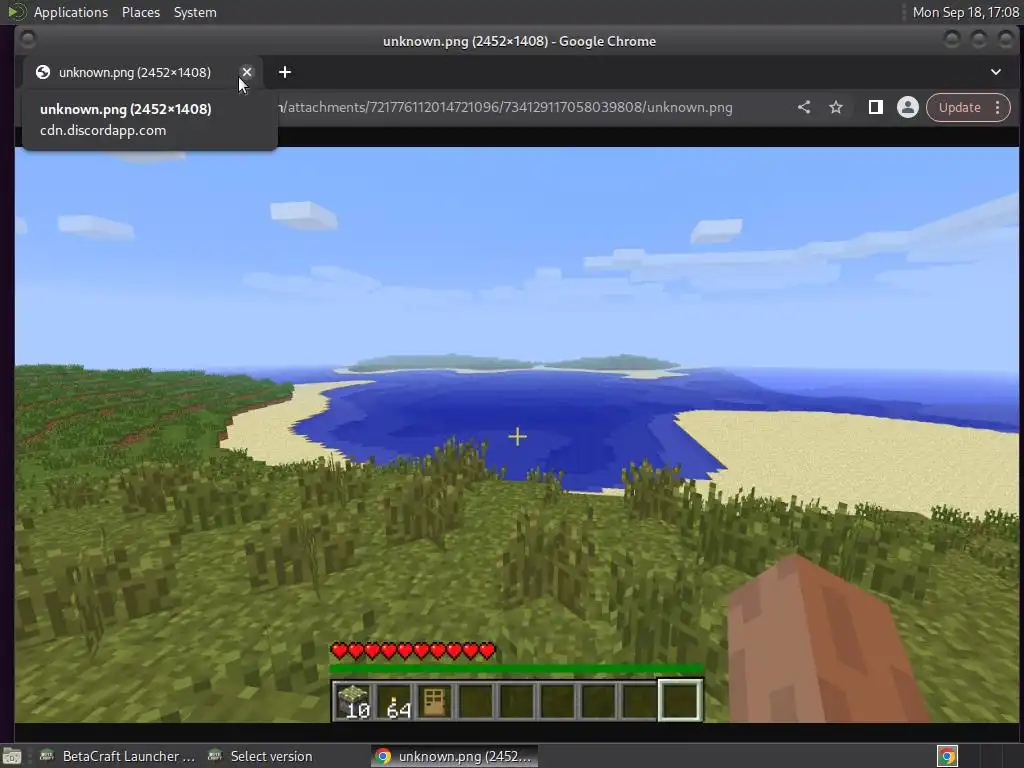This screenshot has width=1024, height=768.
Task: Click the address bar URL text
Action: [x=505, y=107]
